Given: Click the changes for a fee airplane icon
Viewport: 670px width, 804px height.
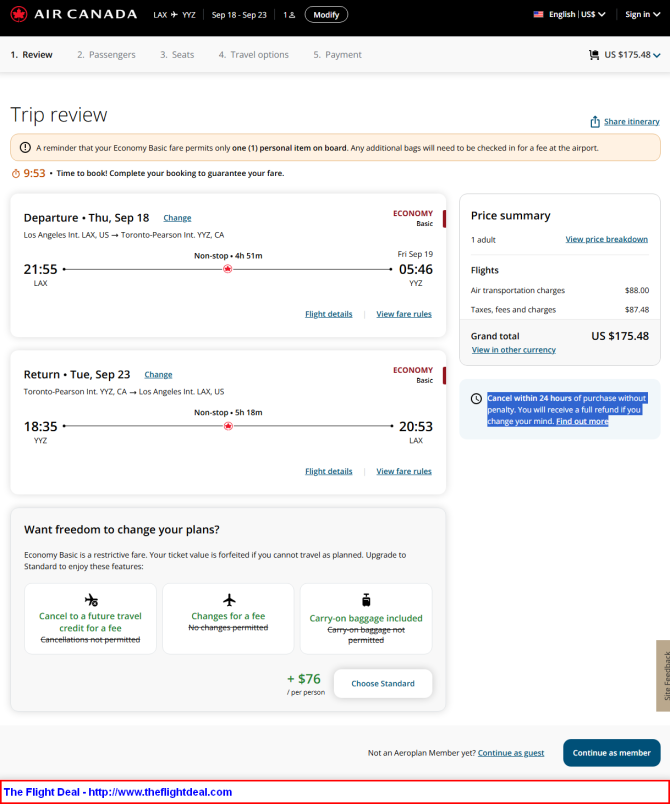Looking at the screenshot, I should click(x=229, y=599).
